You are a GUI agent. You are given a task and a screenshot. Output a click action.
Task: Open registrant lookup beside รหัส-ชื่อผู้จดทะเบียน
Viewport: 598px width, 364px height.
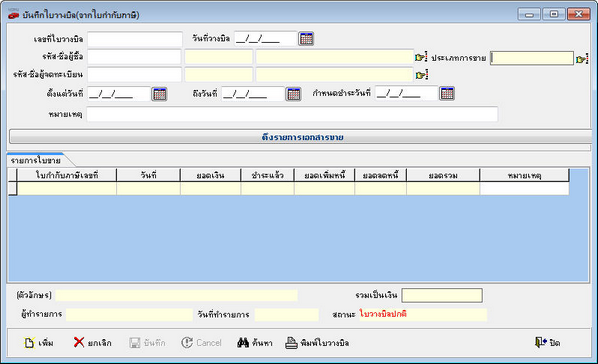click(422, 75)
